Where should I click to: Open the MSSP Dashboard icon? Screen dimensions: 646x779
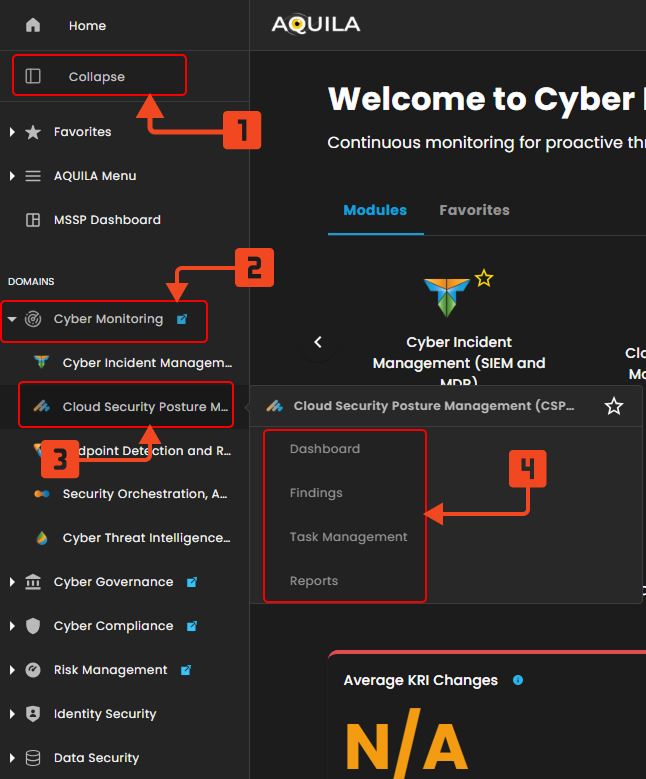(33, 220)
